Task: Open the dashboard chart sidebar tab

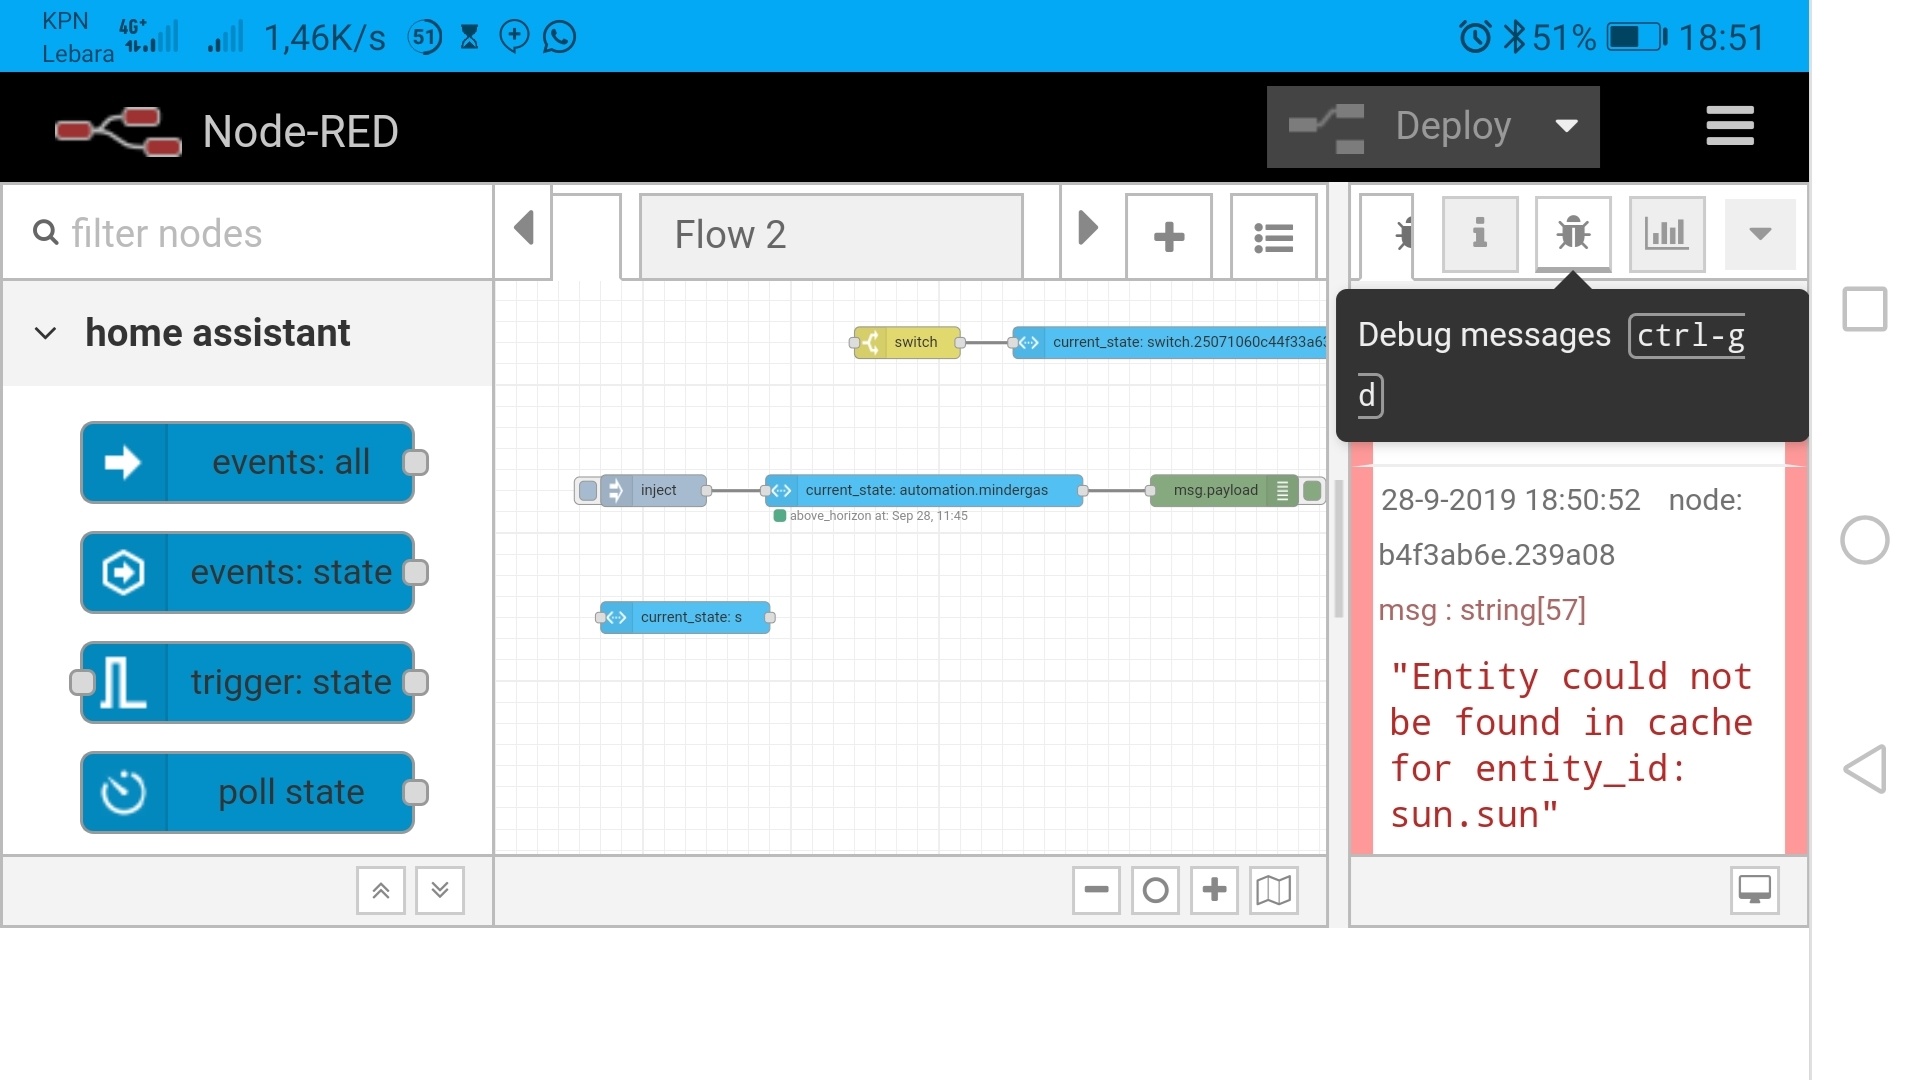Action: [x=1666, y=234]
